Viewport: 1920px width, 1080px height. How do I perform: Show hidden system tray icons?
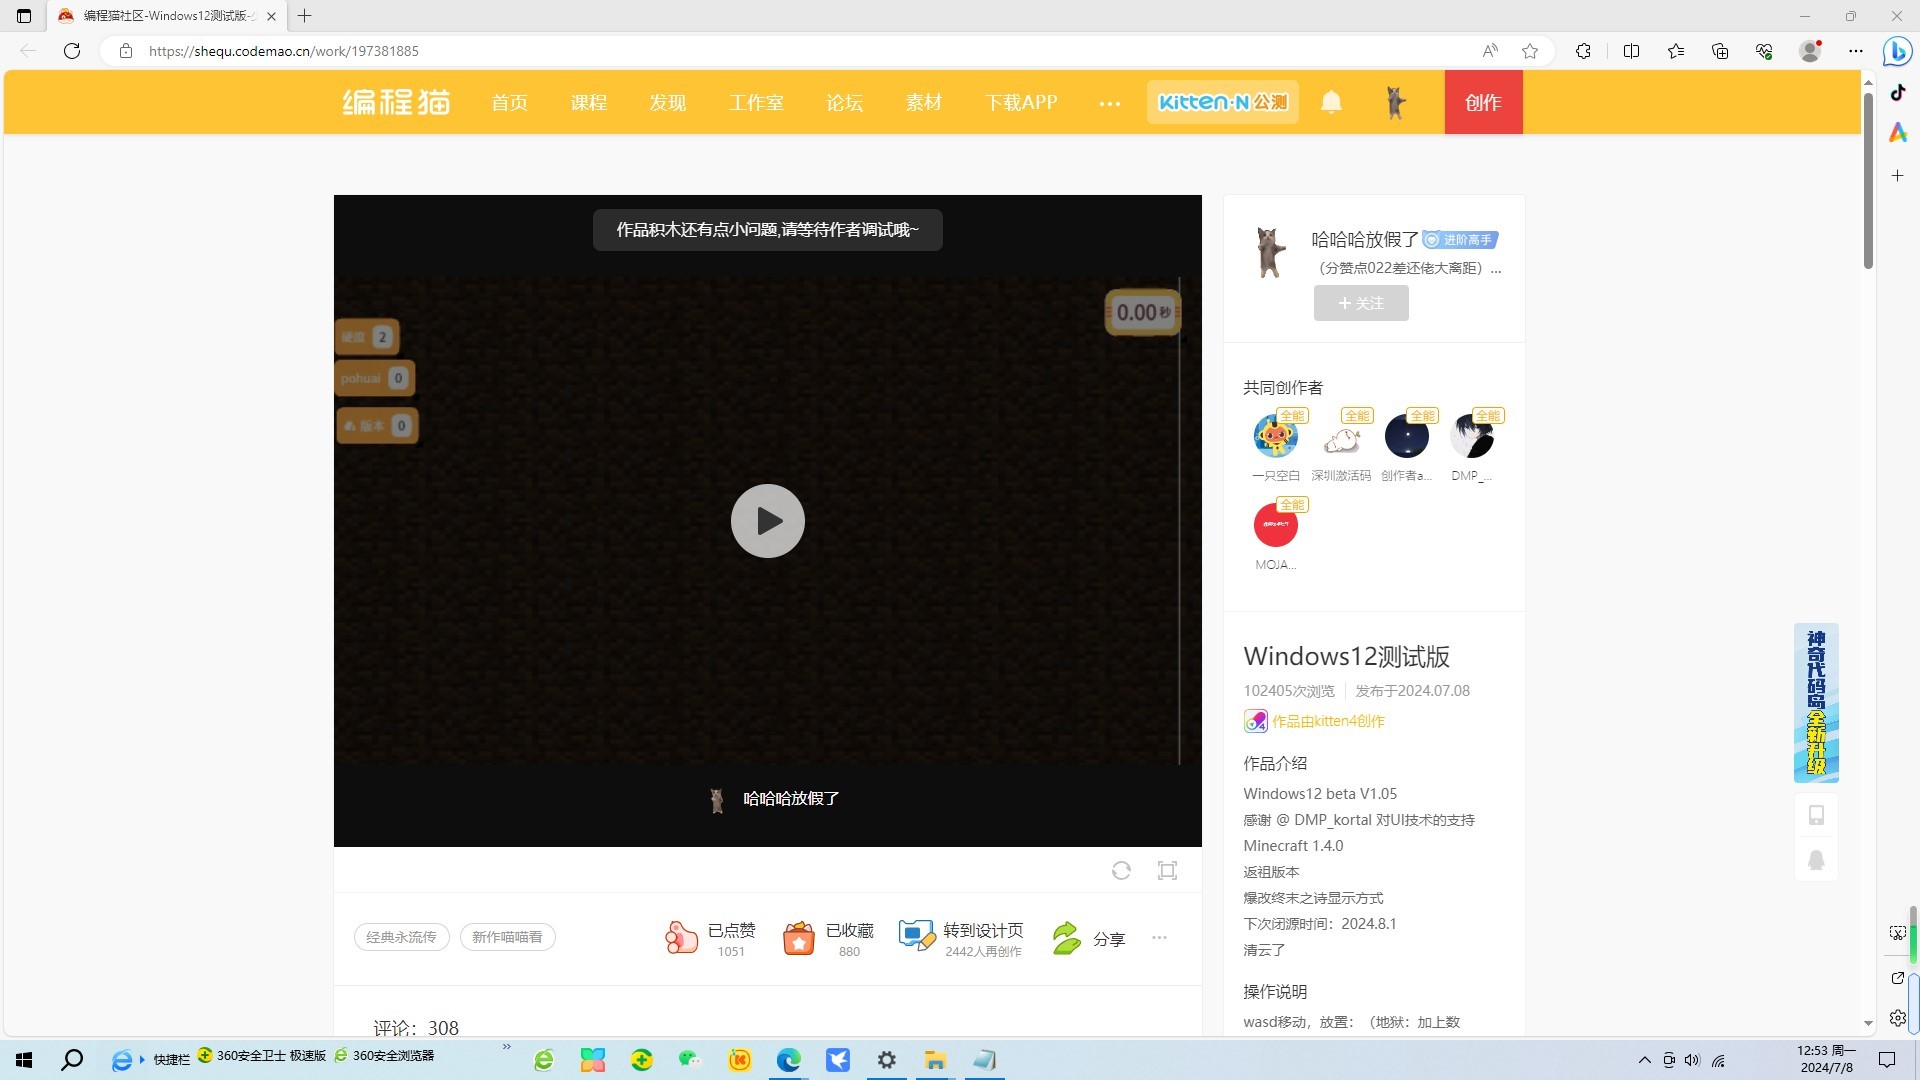[x=1644, y=1060]
